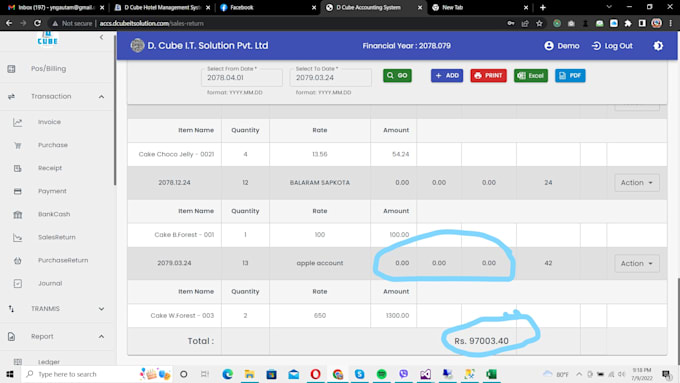Click the Select To Date field

pyautogui.click(x=330, y=78)
